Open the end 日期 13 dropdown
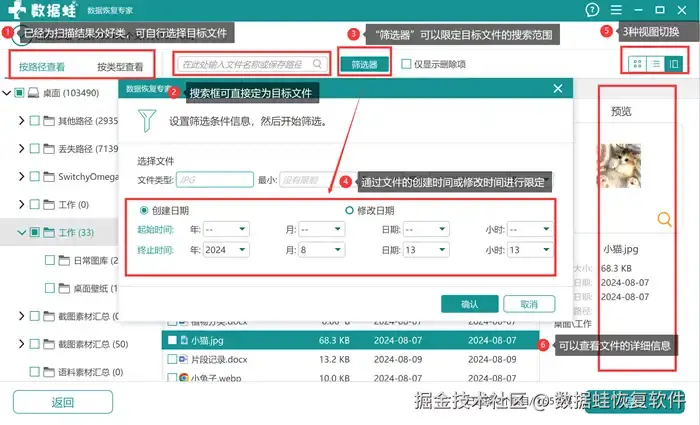 (426, 250)
